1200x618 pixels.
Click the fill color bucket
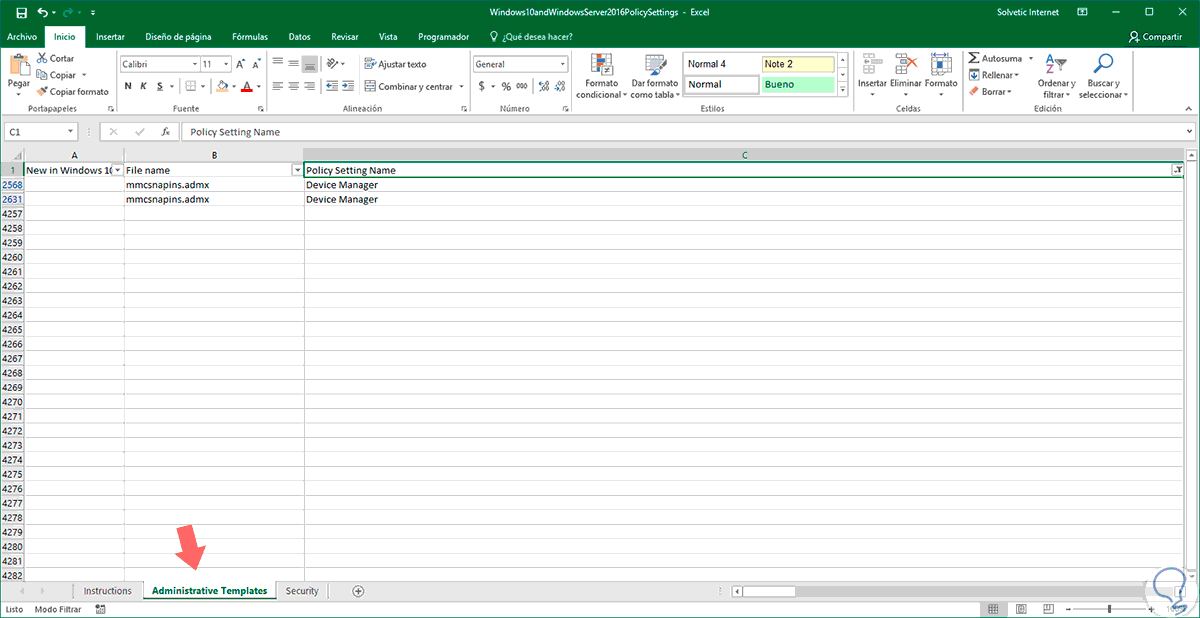tap(223, 86)
